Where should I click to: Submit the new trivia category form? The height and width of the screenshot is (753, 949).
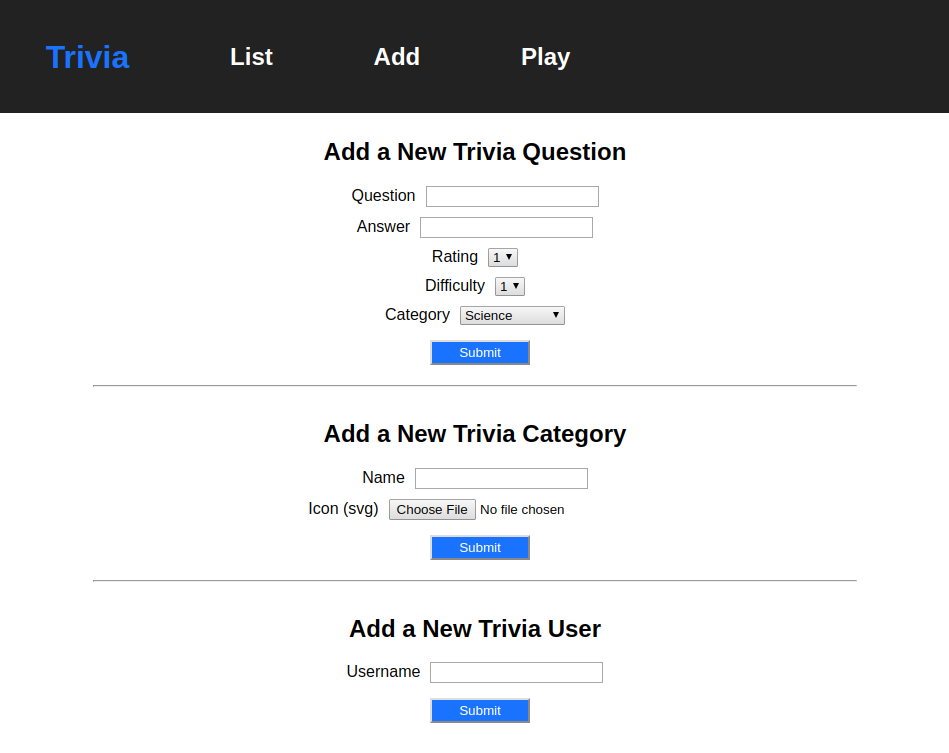pos(480,547)
